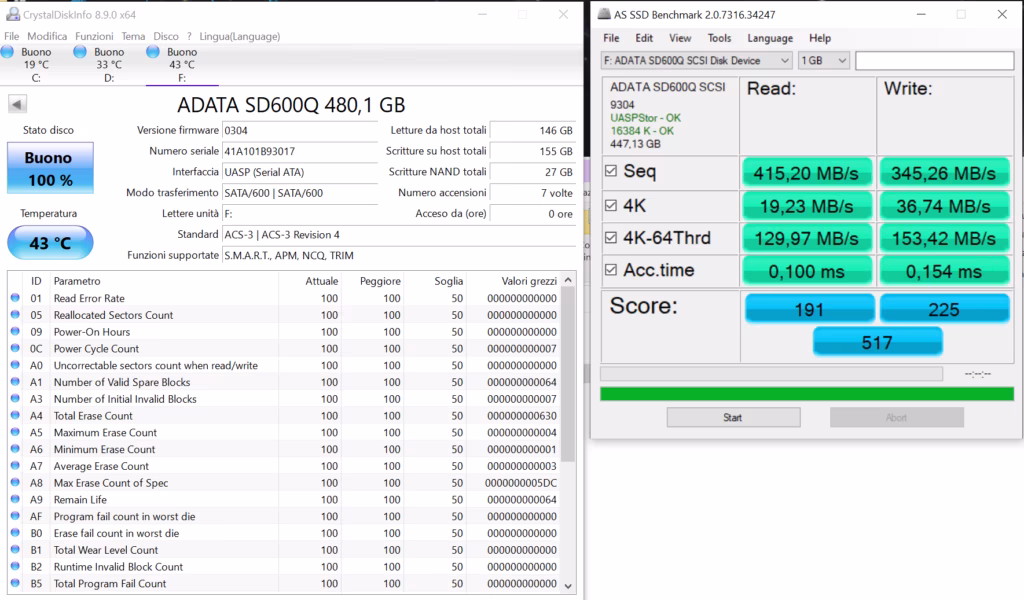Click the 43 °C temperature indicator button
The image size is (1024, 600).
tap(50, 243)
